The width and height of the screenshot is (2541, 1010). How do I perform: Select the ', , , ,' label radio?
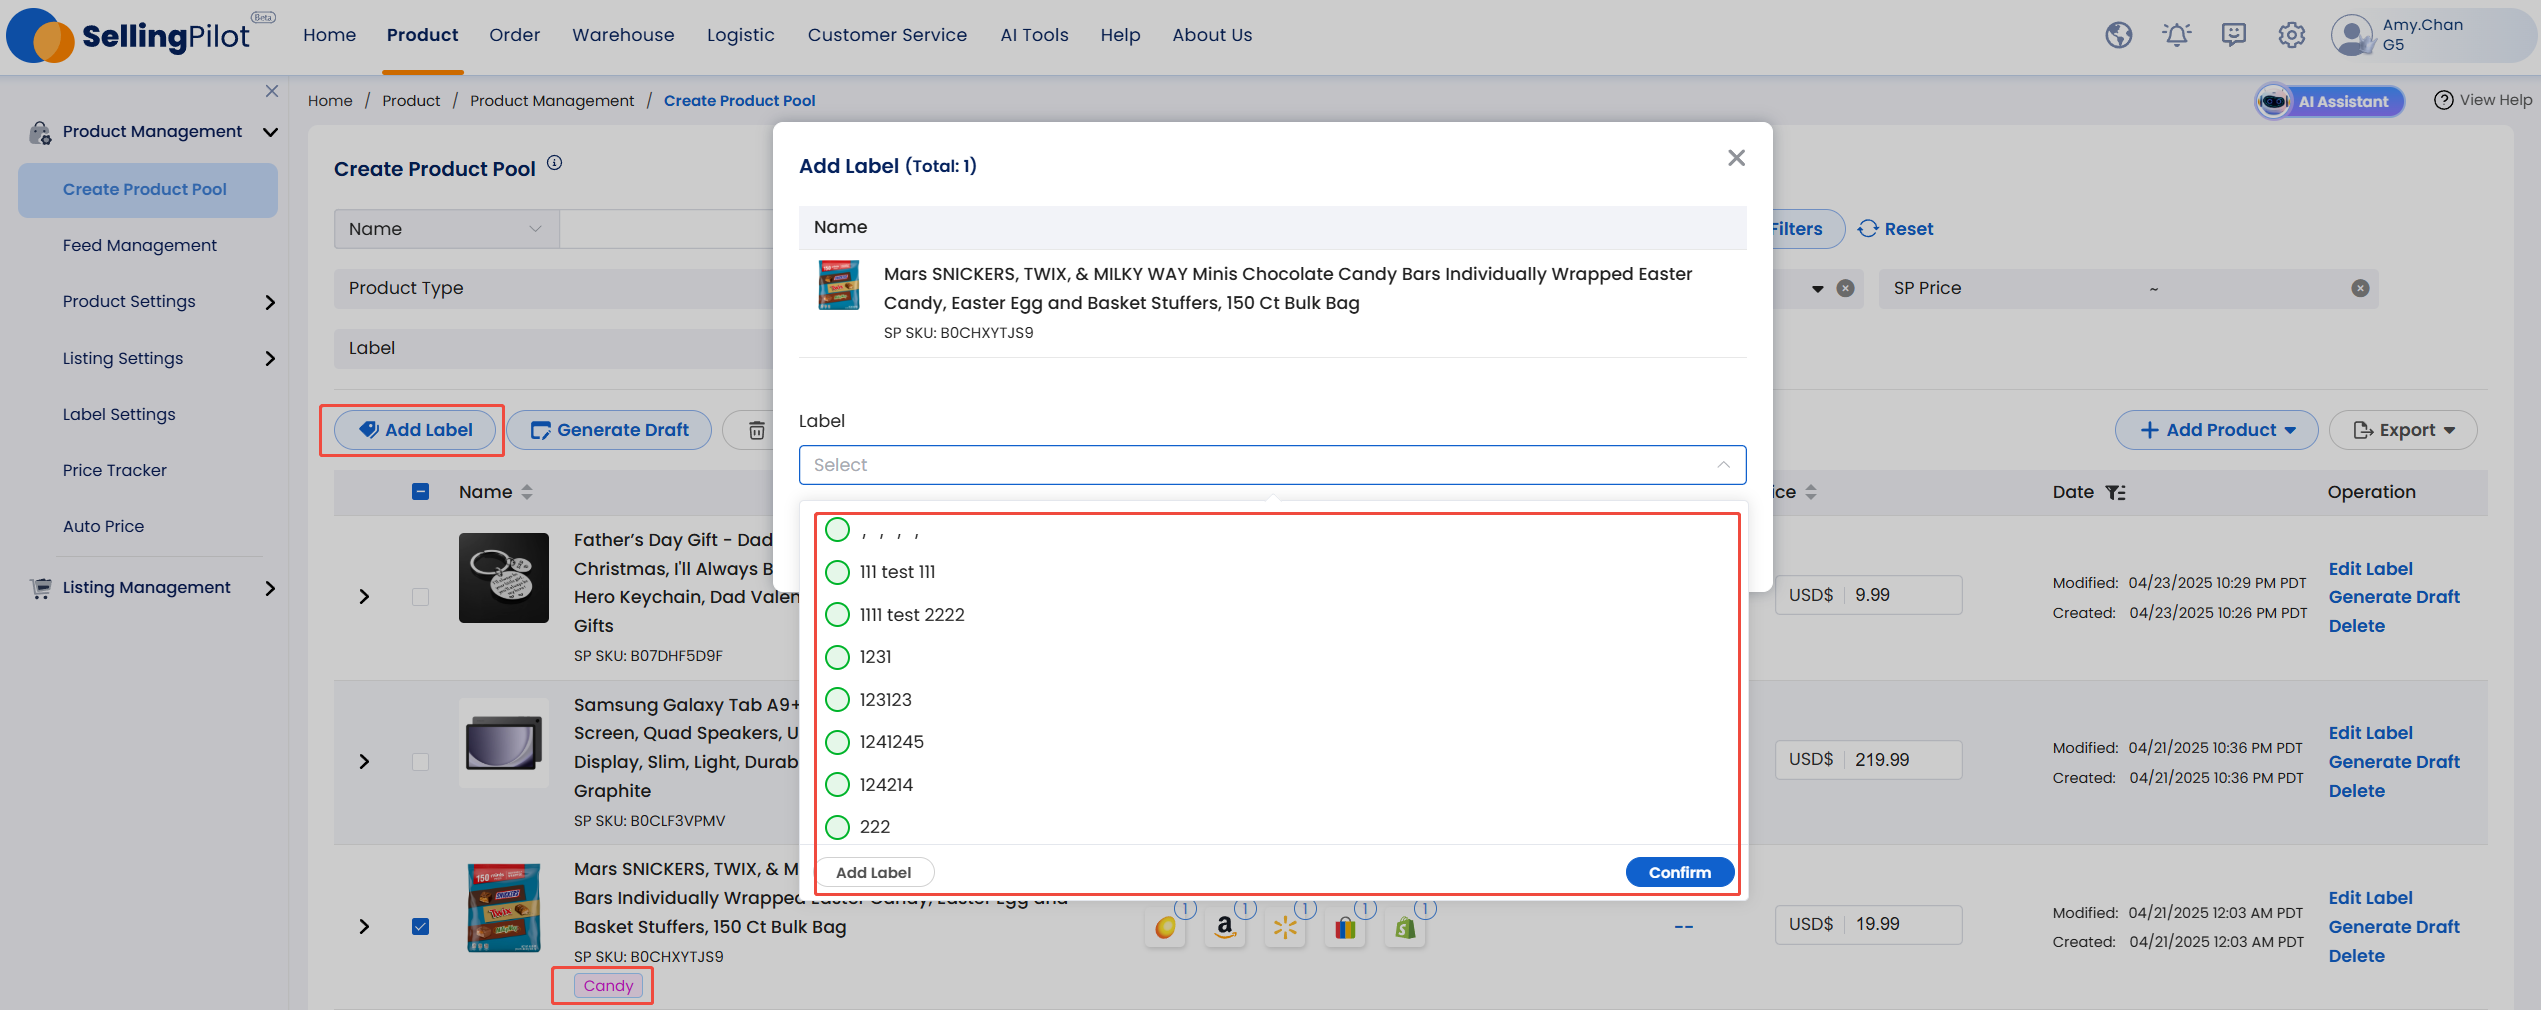click(838, 529)
